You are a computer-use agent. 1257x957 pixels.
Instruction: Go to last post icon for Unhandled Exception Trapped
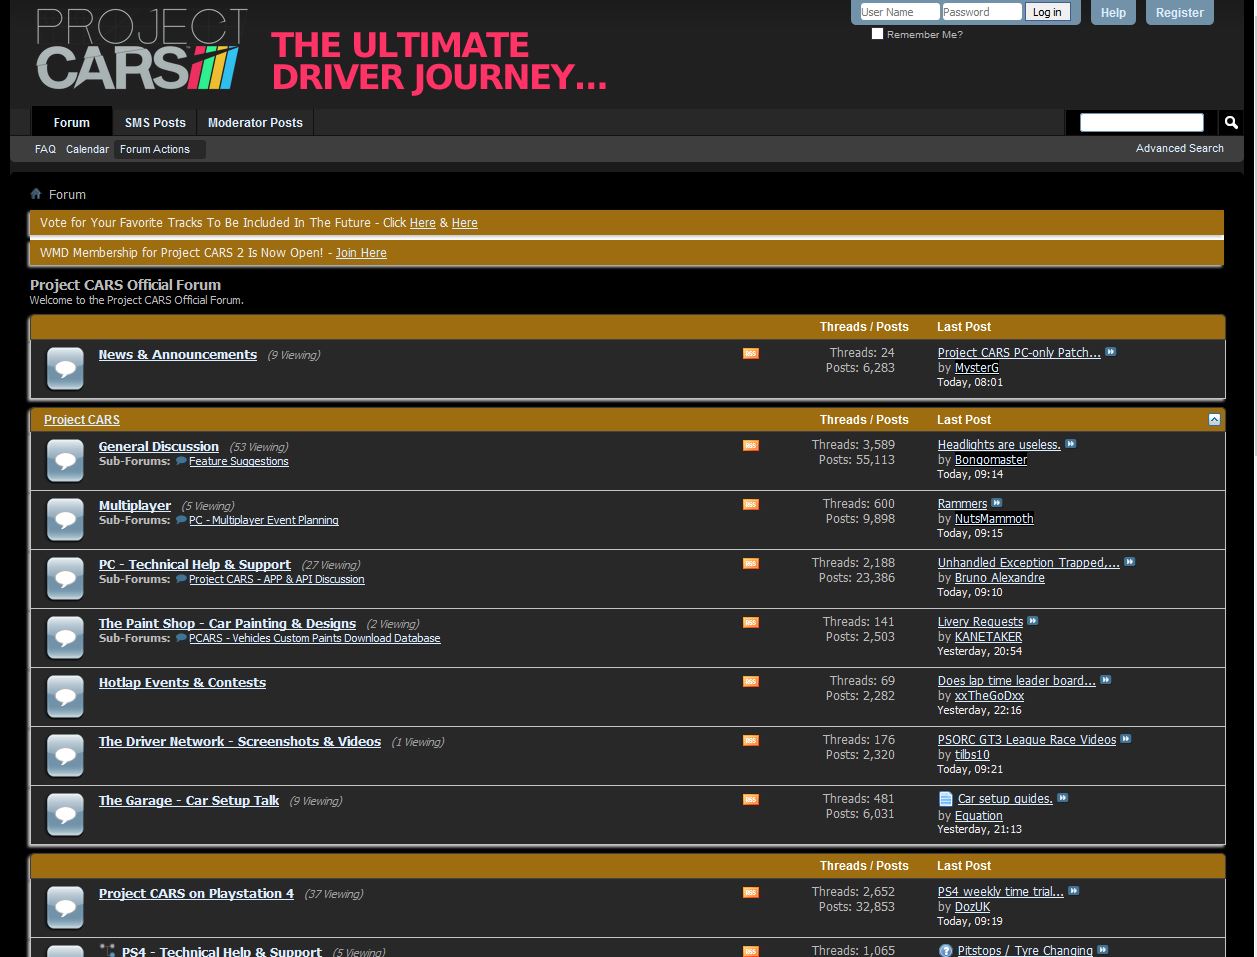pos(1130,562)
